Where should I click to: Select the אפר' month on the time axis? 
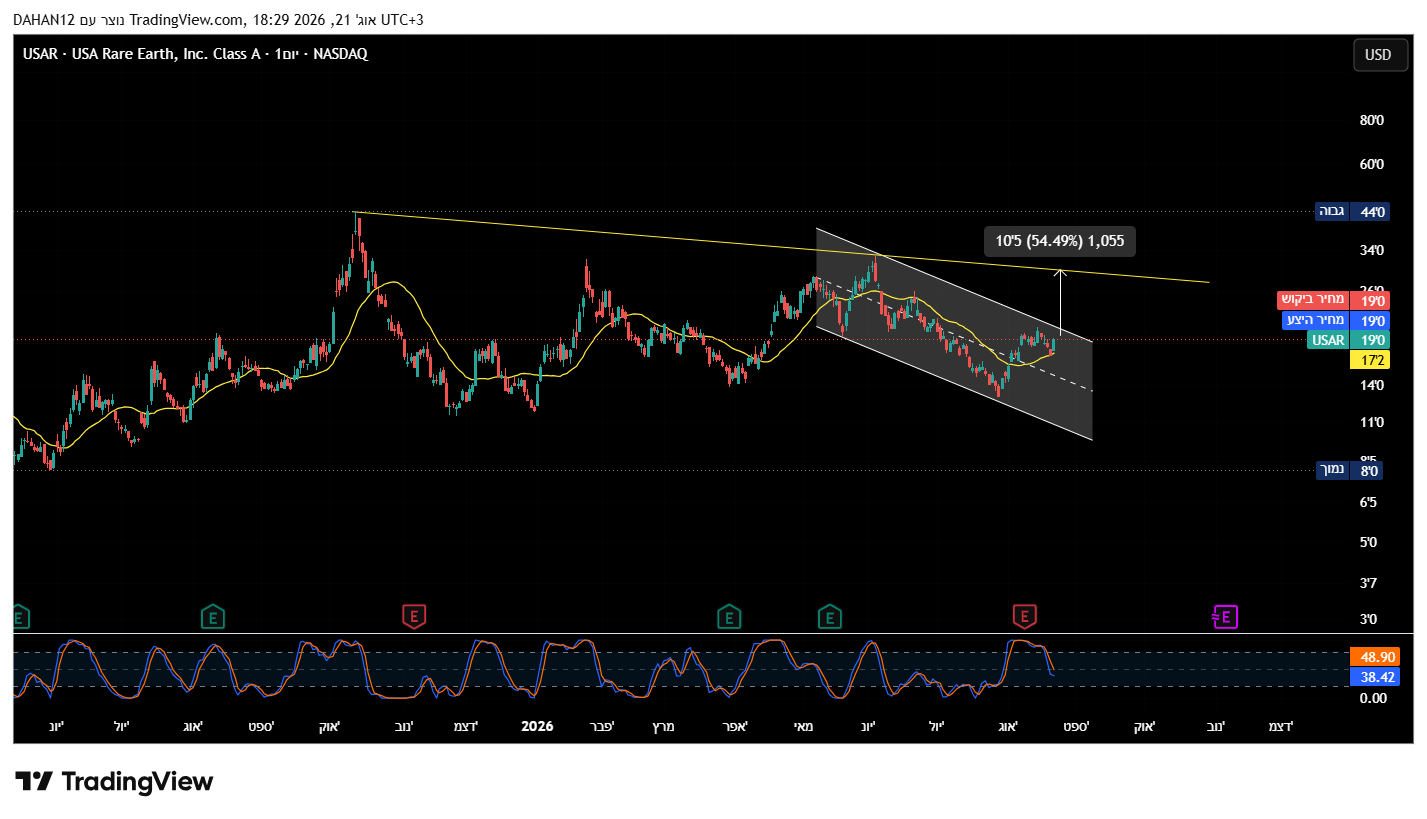736,726
